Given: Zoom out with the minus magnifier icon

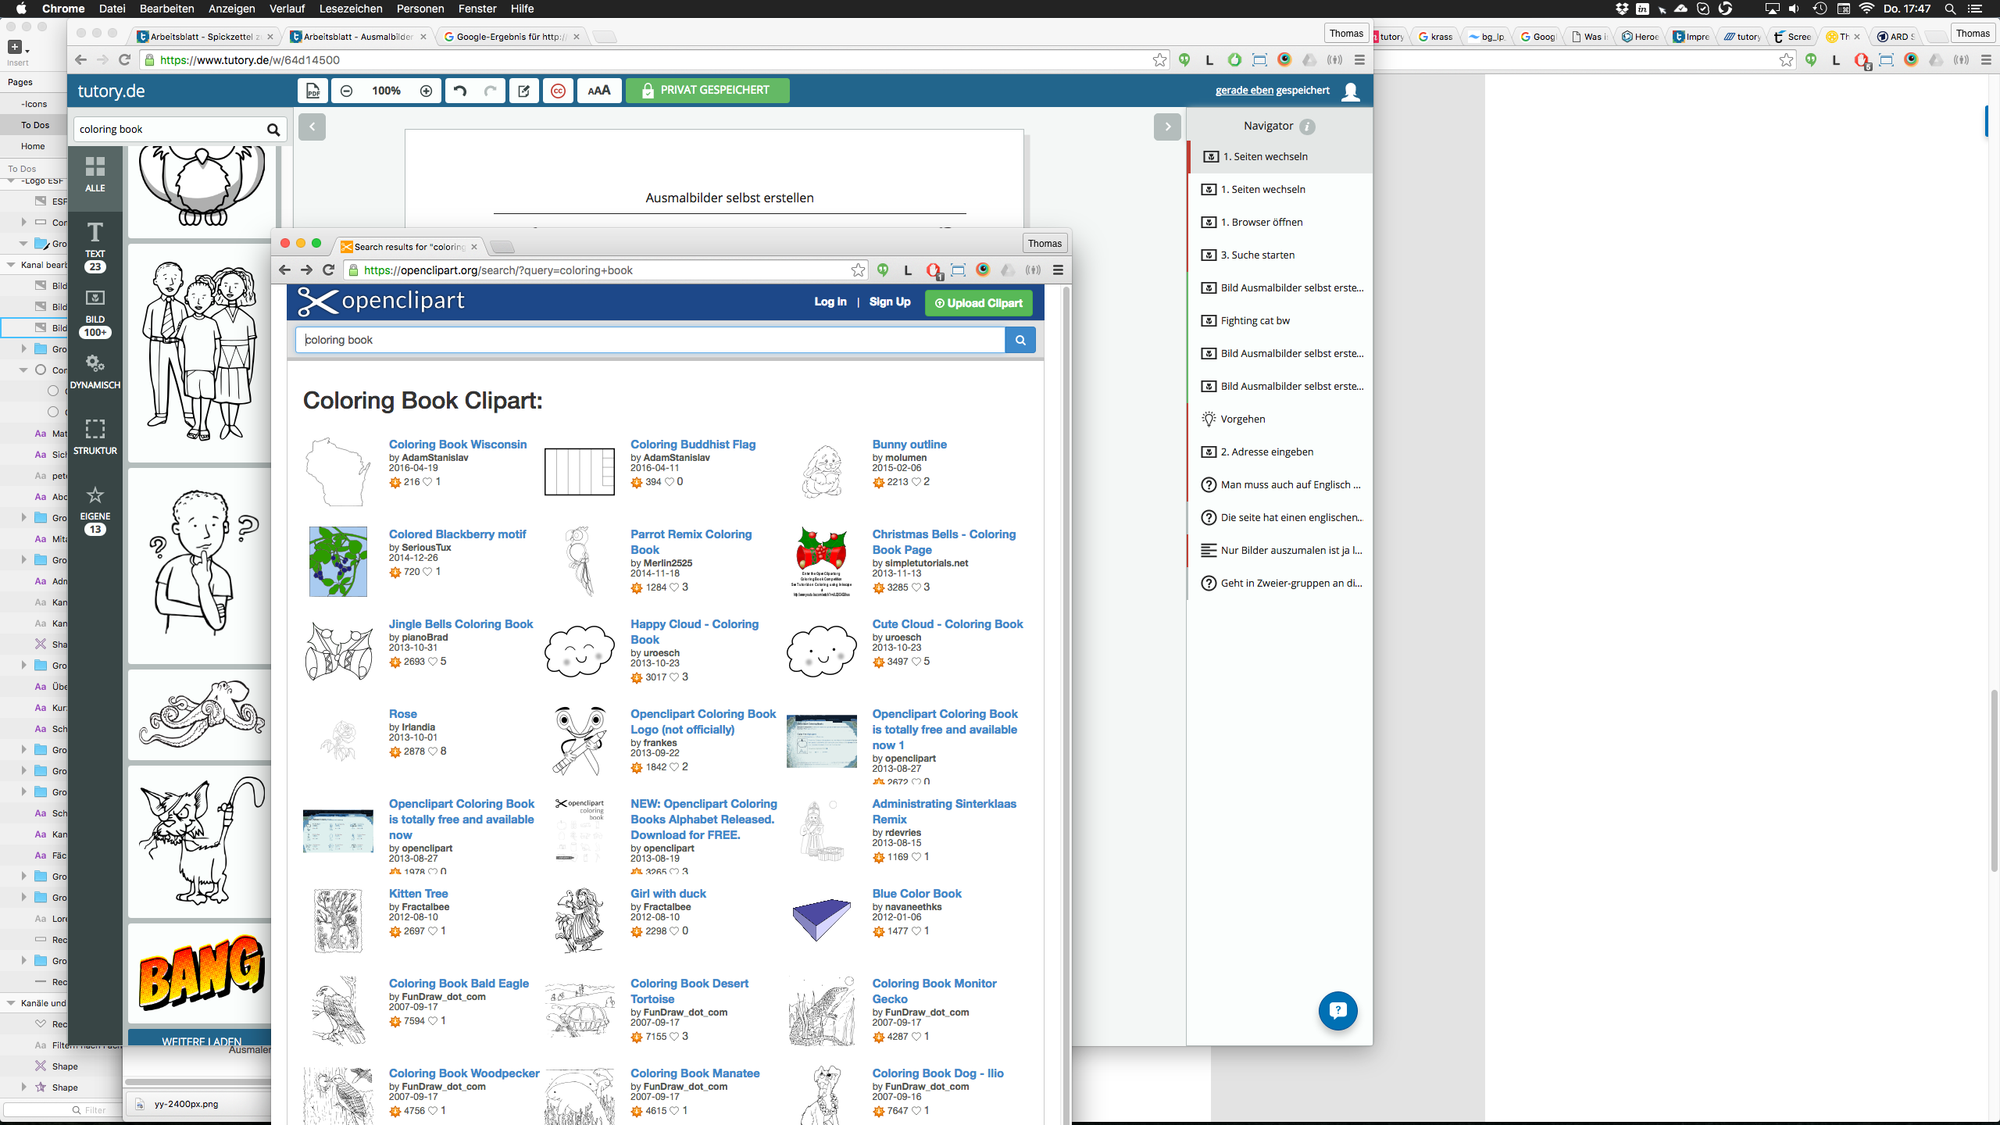Looking at the screenshot, I should [x=346, y=91].
